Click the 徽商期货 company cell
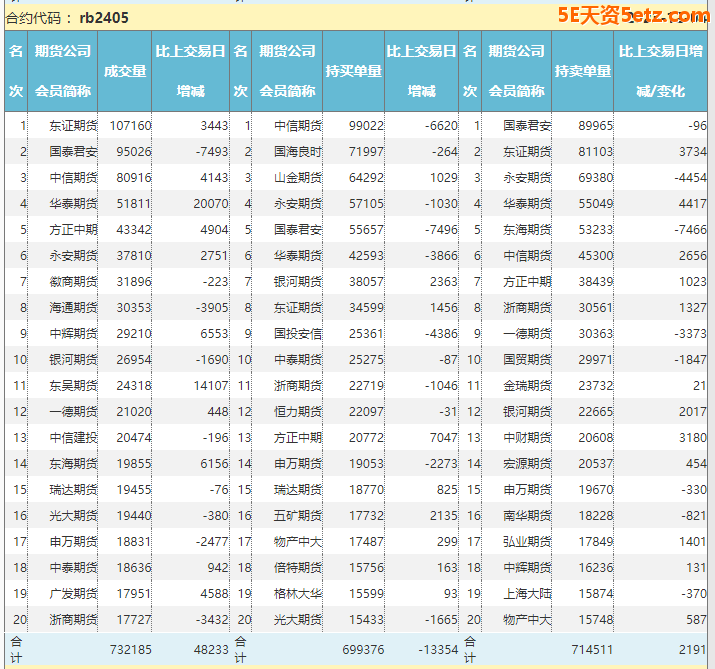The width and height of the screenshot is (715, 669). tap(73, 282)
